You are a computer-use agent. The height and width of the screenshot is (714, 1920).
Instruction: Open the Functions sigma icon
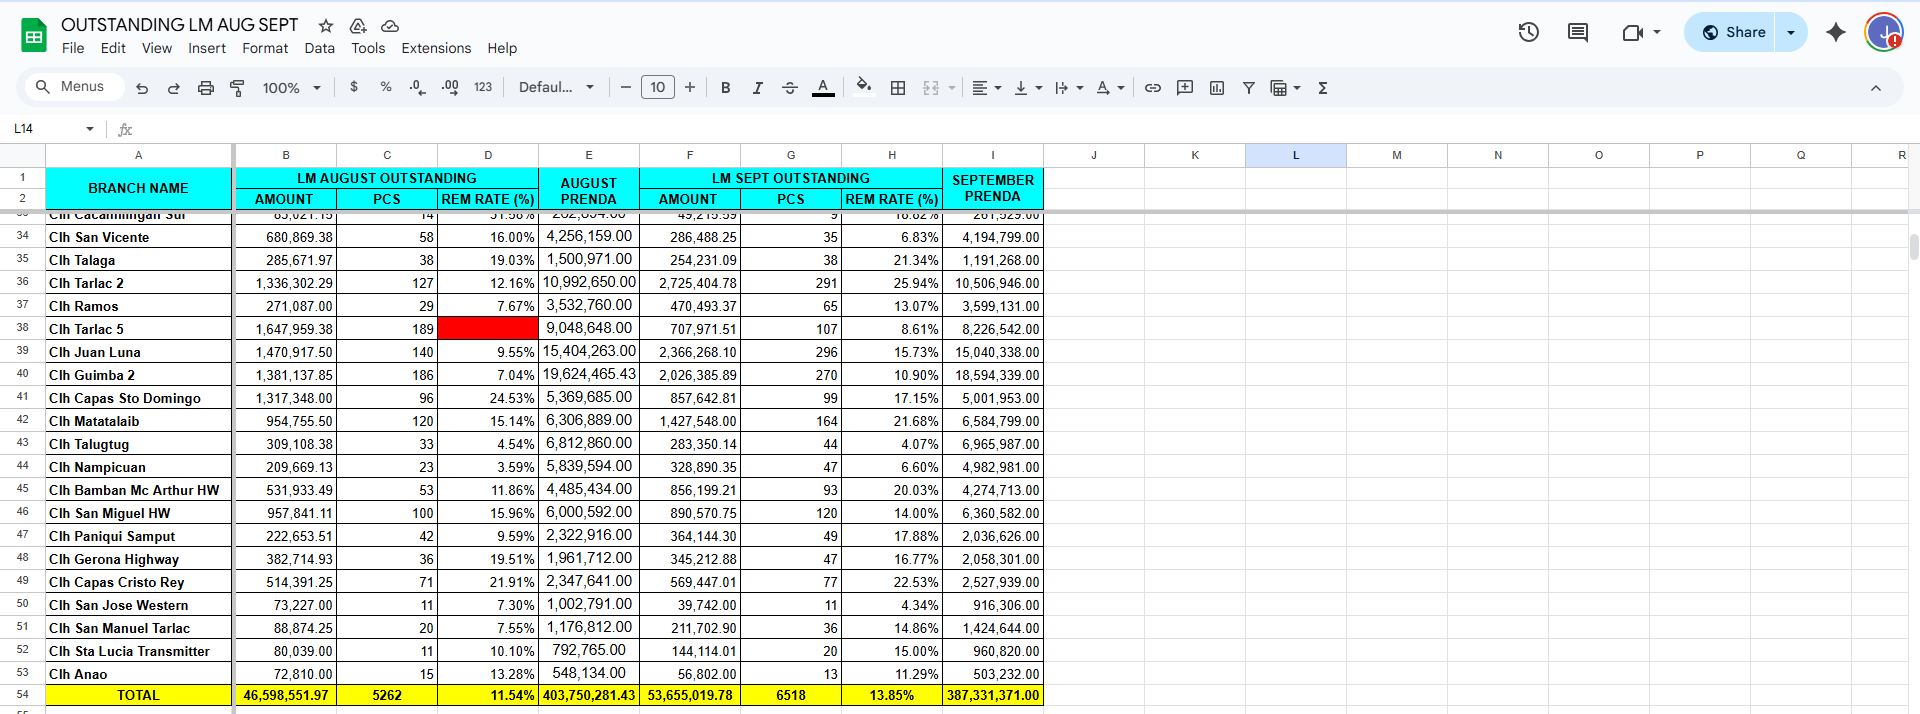coord(1323,88)
